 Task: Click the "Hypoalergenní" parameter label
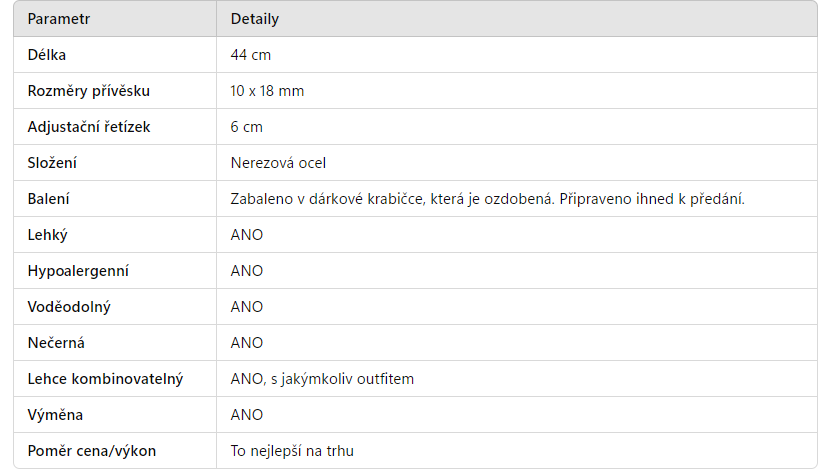[78, 271]
